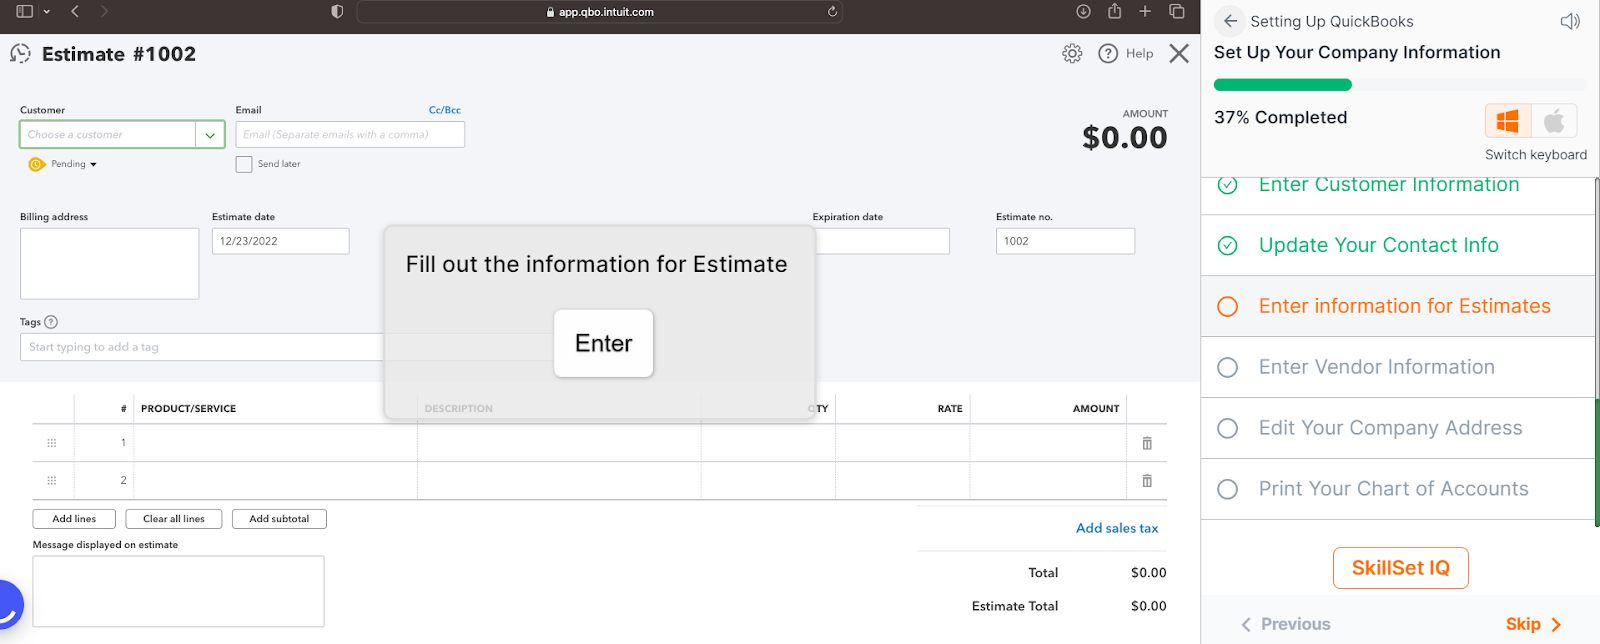Click the Estimate no. field
The width and height of the screenshot is (1600, 644).
pos(1065,241)
